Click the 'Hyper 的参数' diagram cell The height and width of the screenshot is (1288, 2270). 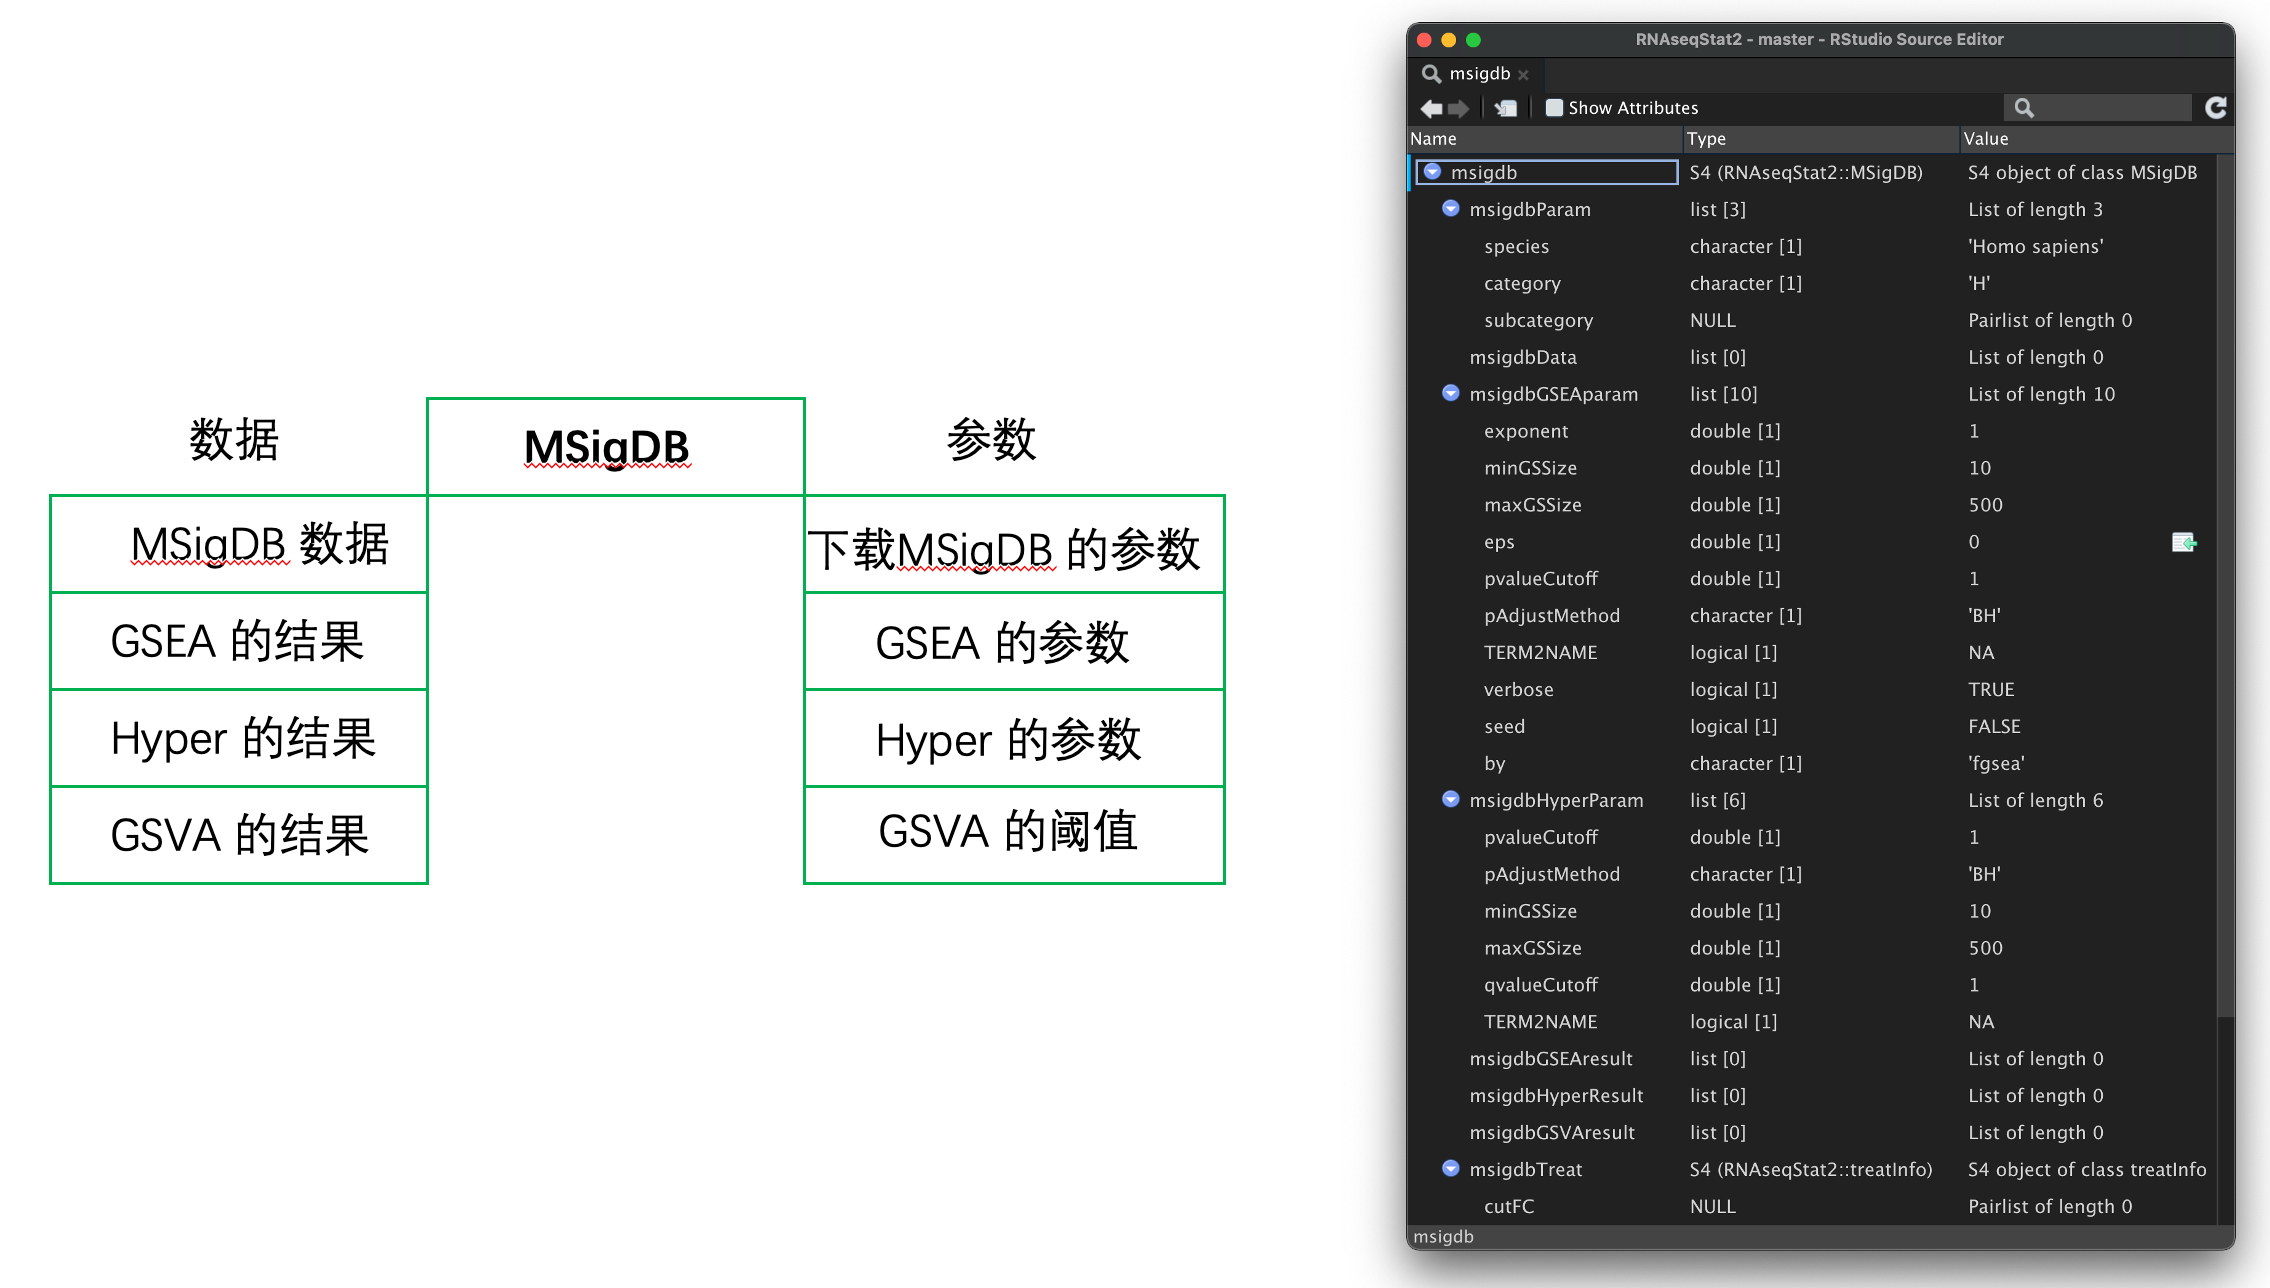click(1014, 738)
